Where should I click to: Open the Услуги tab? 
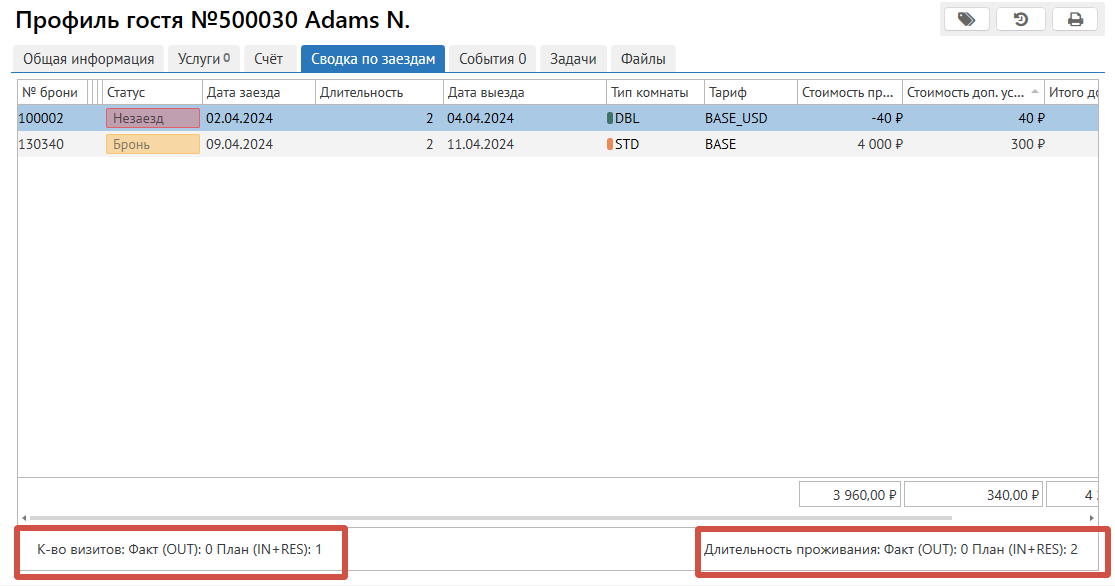click(204, 59)
